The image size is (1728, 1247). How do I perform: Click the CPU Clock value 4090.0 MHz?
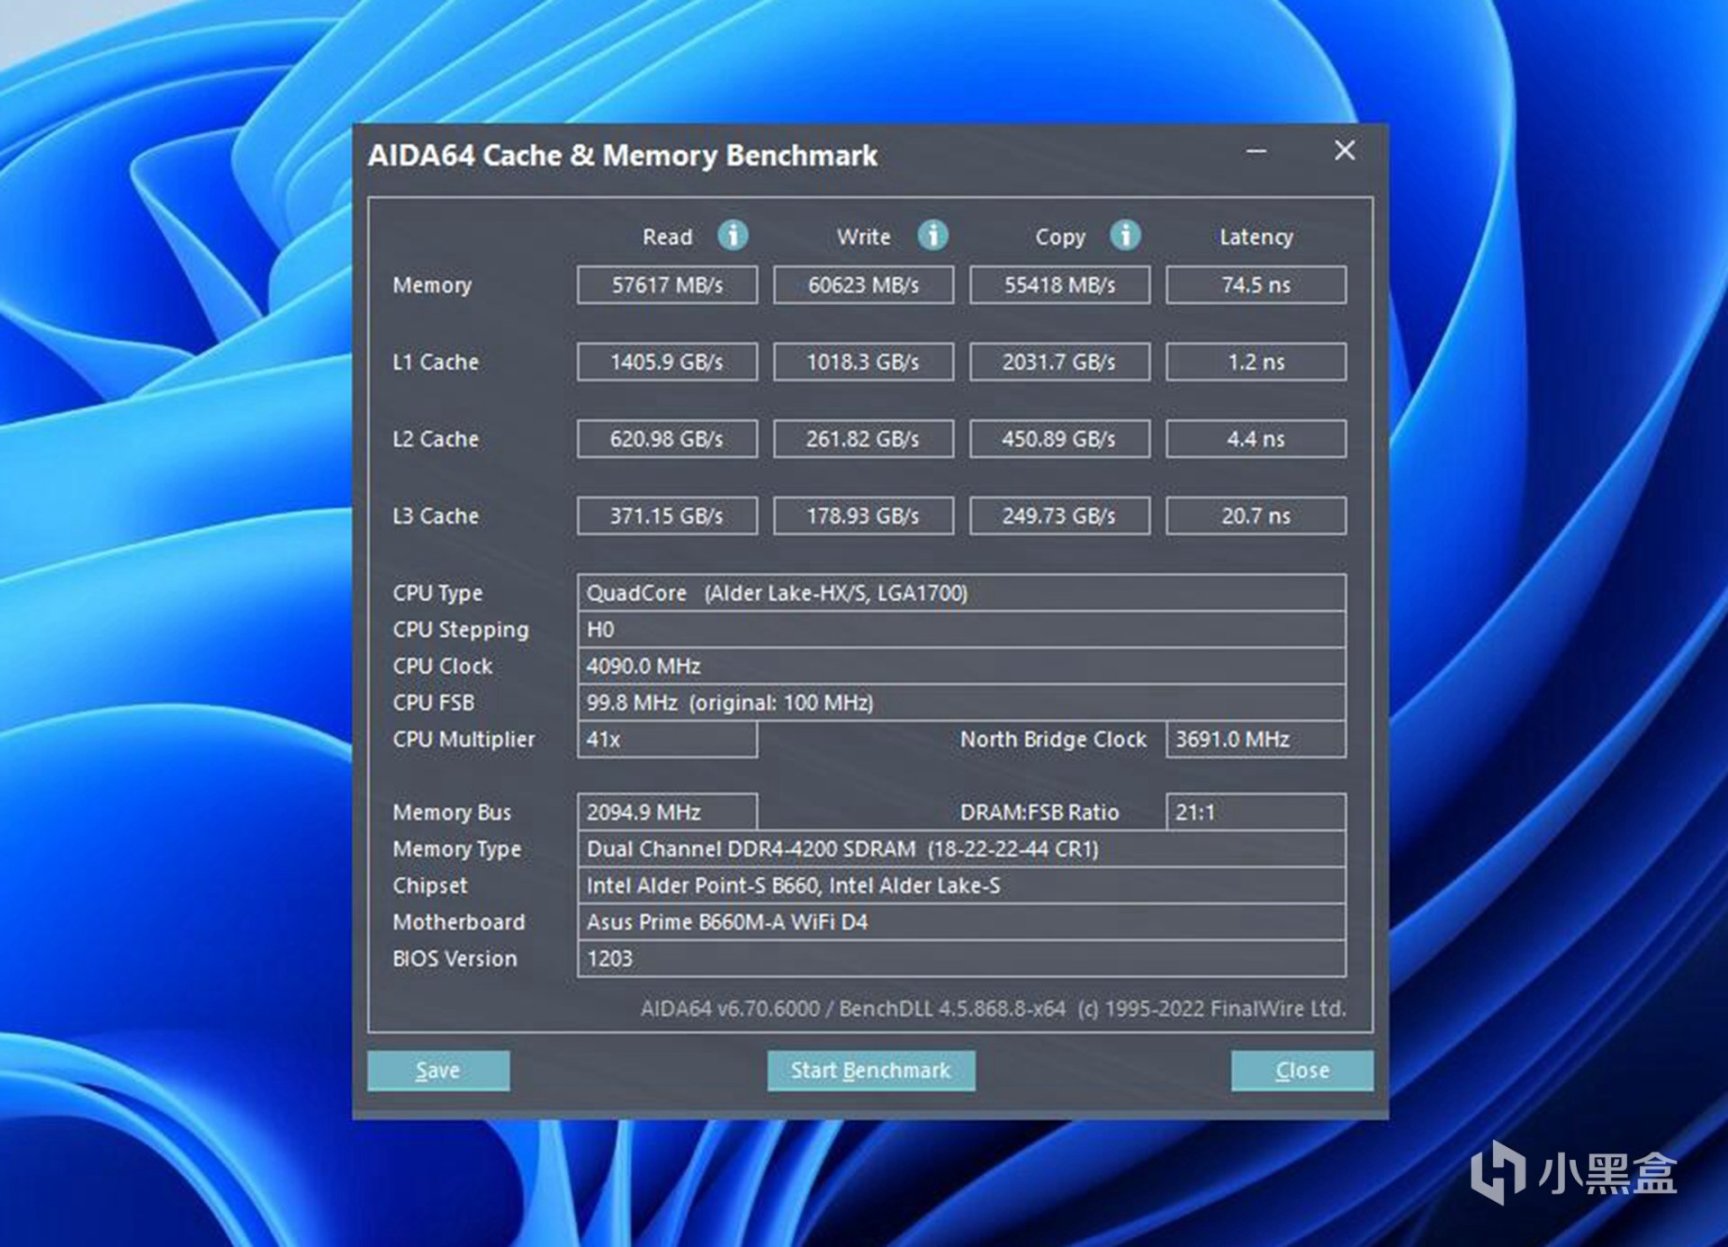[x=962, y=666]
